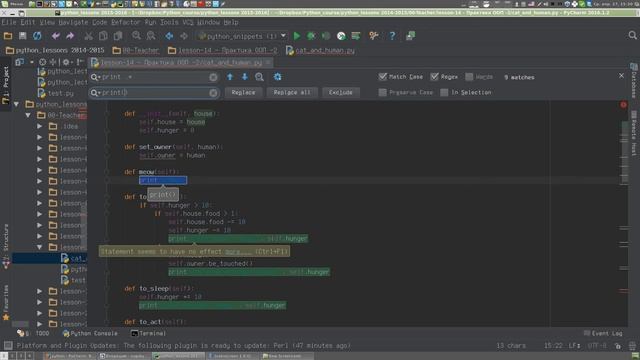This screenshot has width=640, height=360.
Task: Enable the Words checkbox
Action: pos(469,77)
